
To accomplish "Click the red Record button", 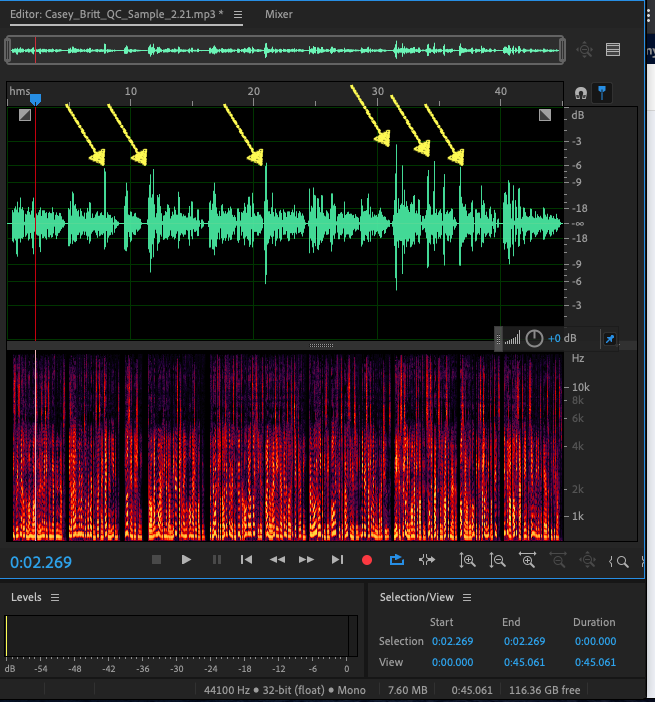I will click(x=367, y=560).
